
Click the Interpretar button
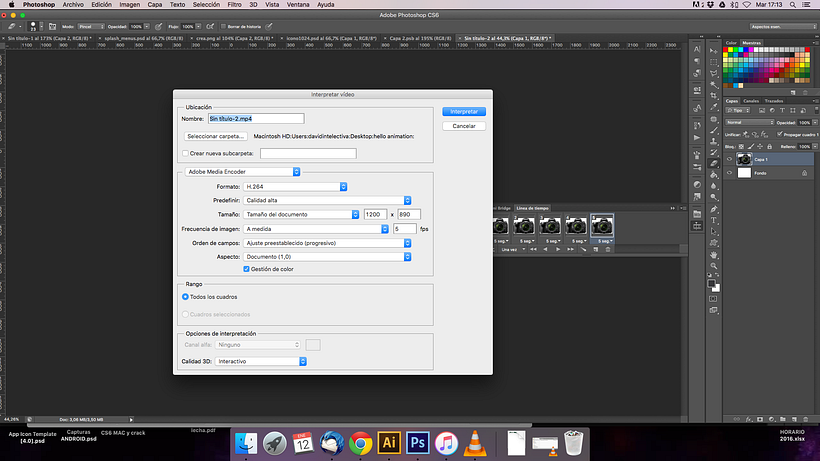464,111
